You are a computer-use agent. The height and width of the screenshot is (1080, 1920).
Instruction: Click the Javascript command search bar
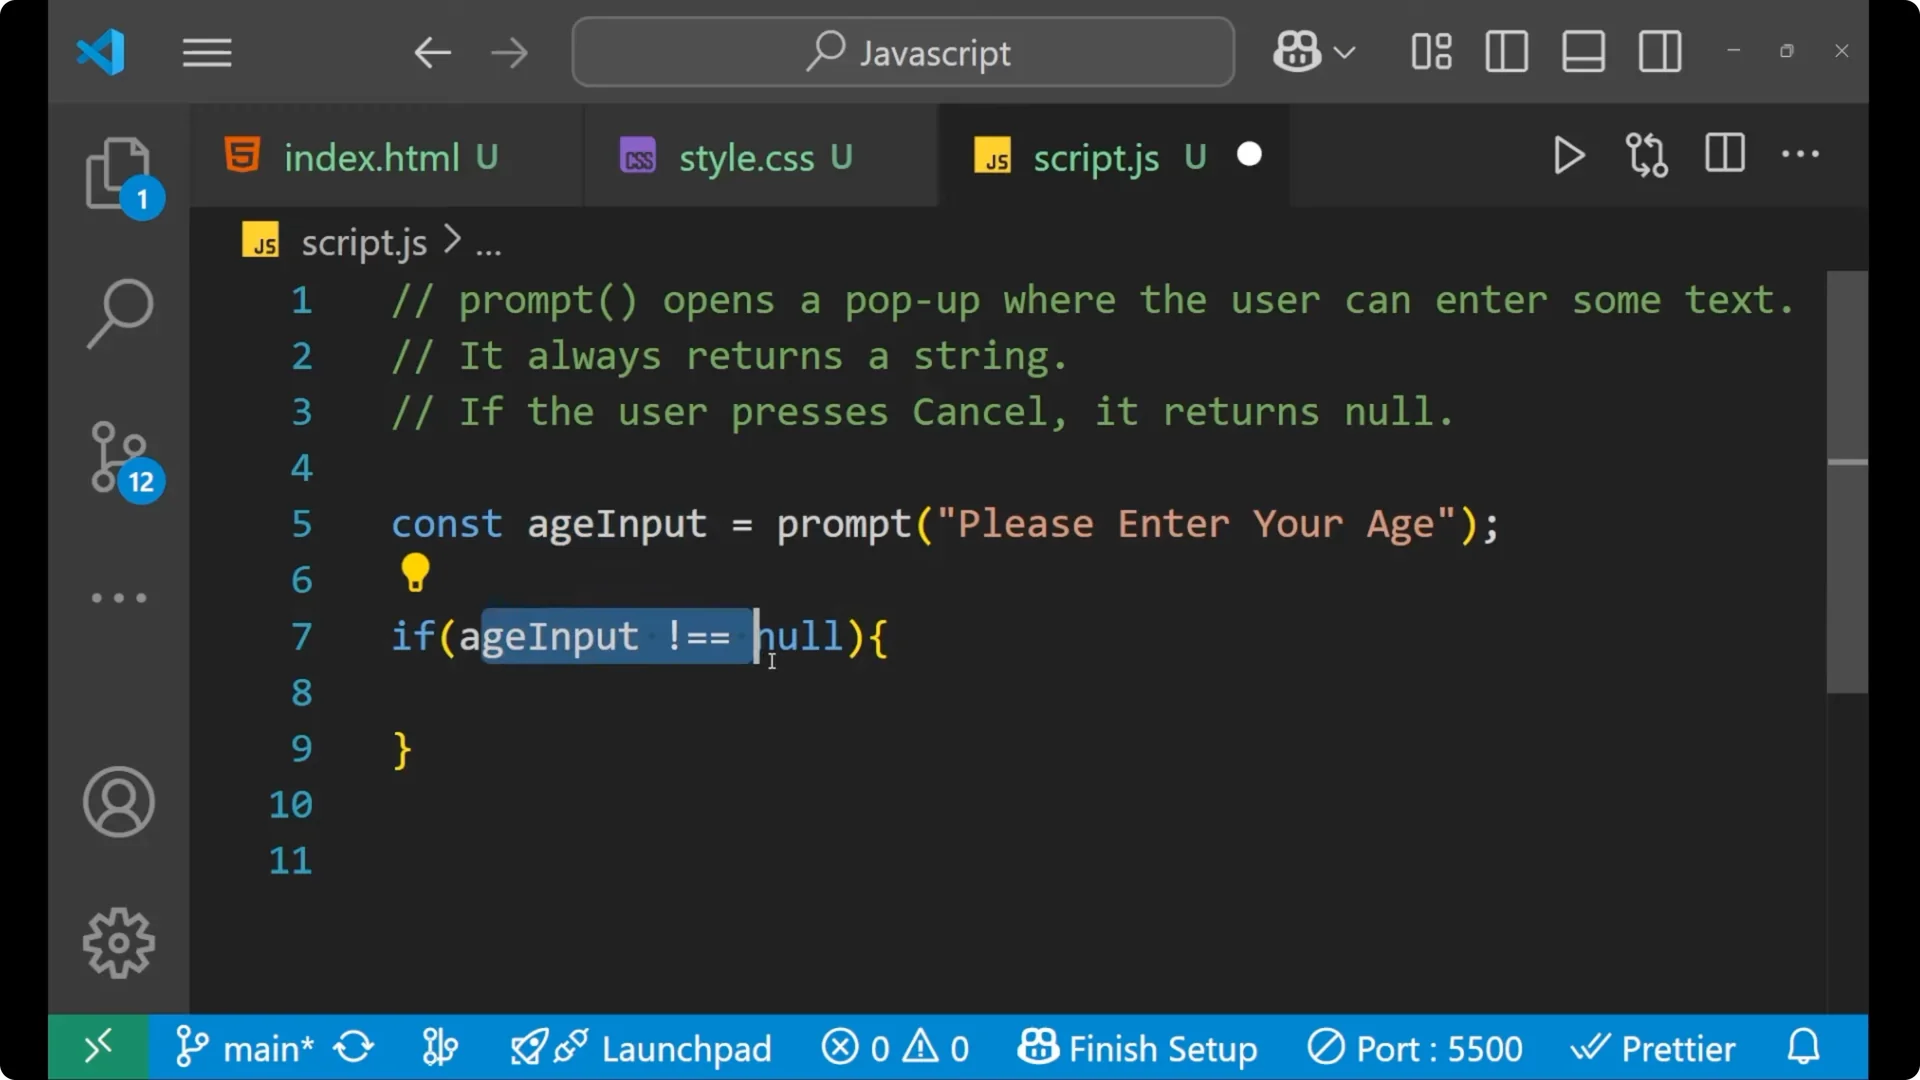[x=901, y=51]
